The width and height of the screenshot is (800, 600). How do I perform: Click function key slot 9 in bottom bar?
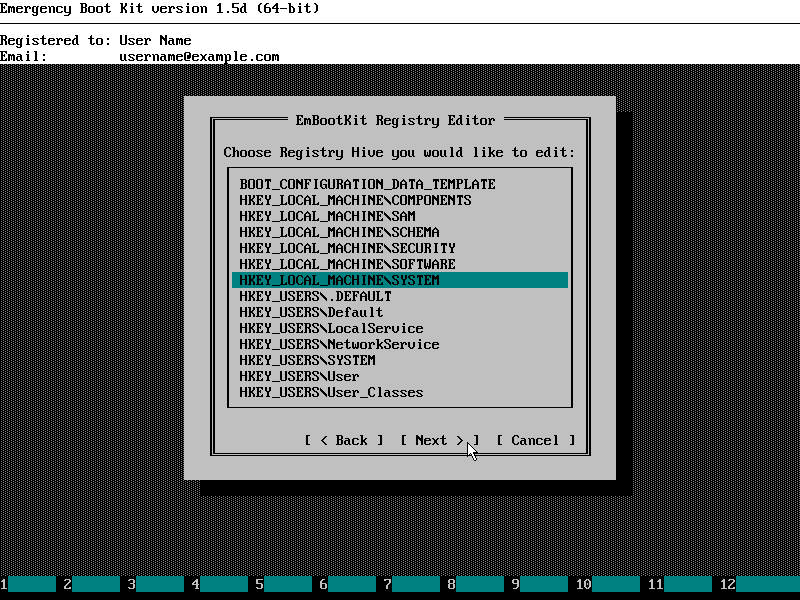(540, 584)
